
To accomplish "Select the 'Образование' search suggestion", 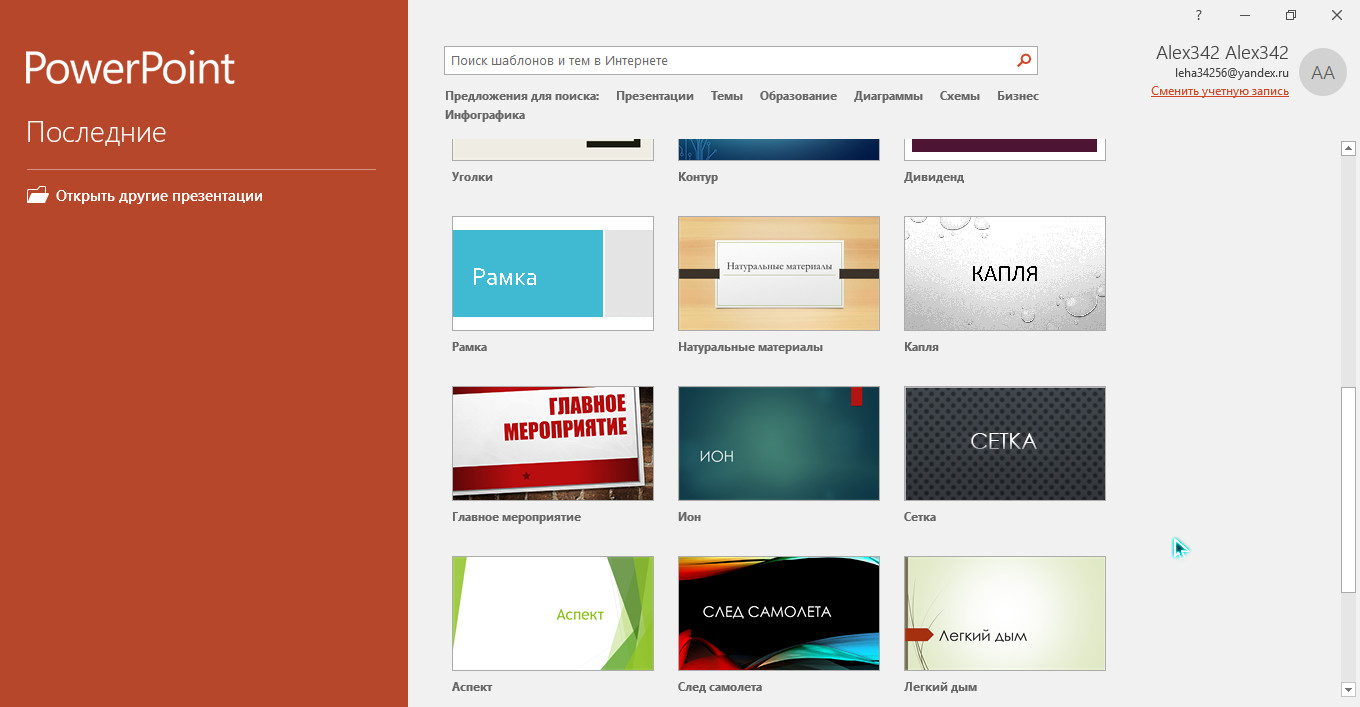I will pos(797,96).
